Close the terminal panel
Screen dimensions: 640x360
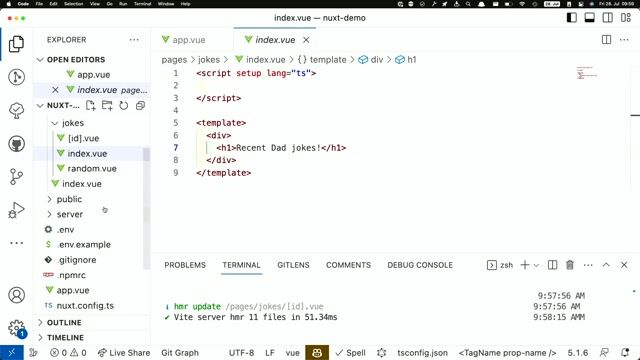click(x=624, y=265)
